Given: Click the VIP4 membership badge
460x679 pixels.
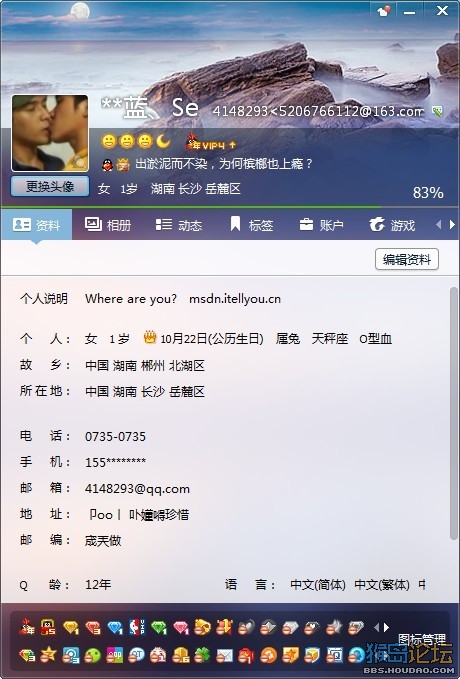Looking at the screenshot, I should (211, 143).
